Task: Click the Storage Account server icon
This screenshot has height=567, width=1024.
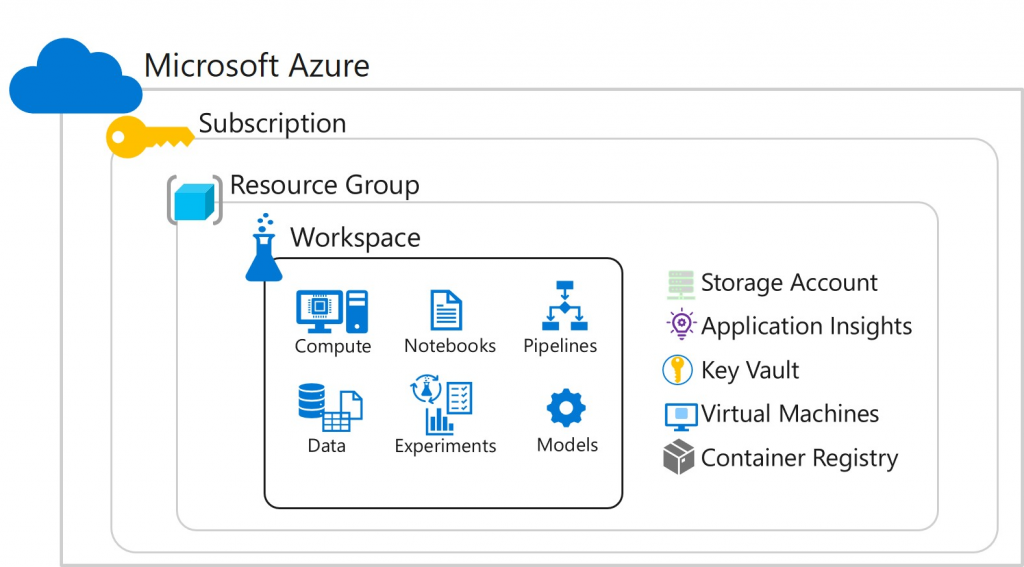Action: point(680,284)
